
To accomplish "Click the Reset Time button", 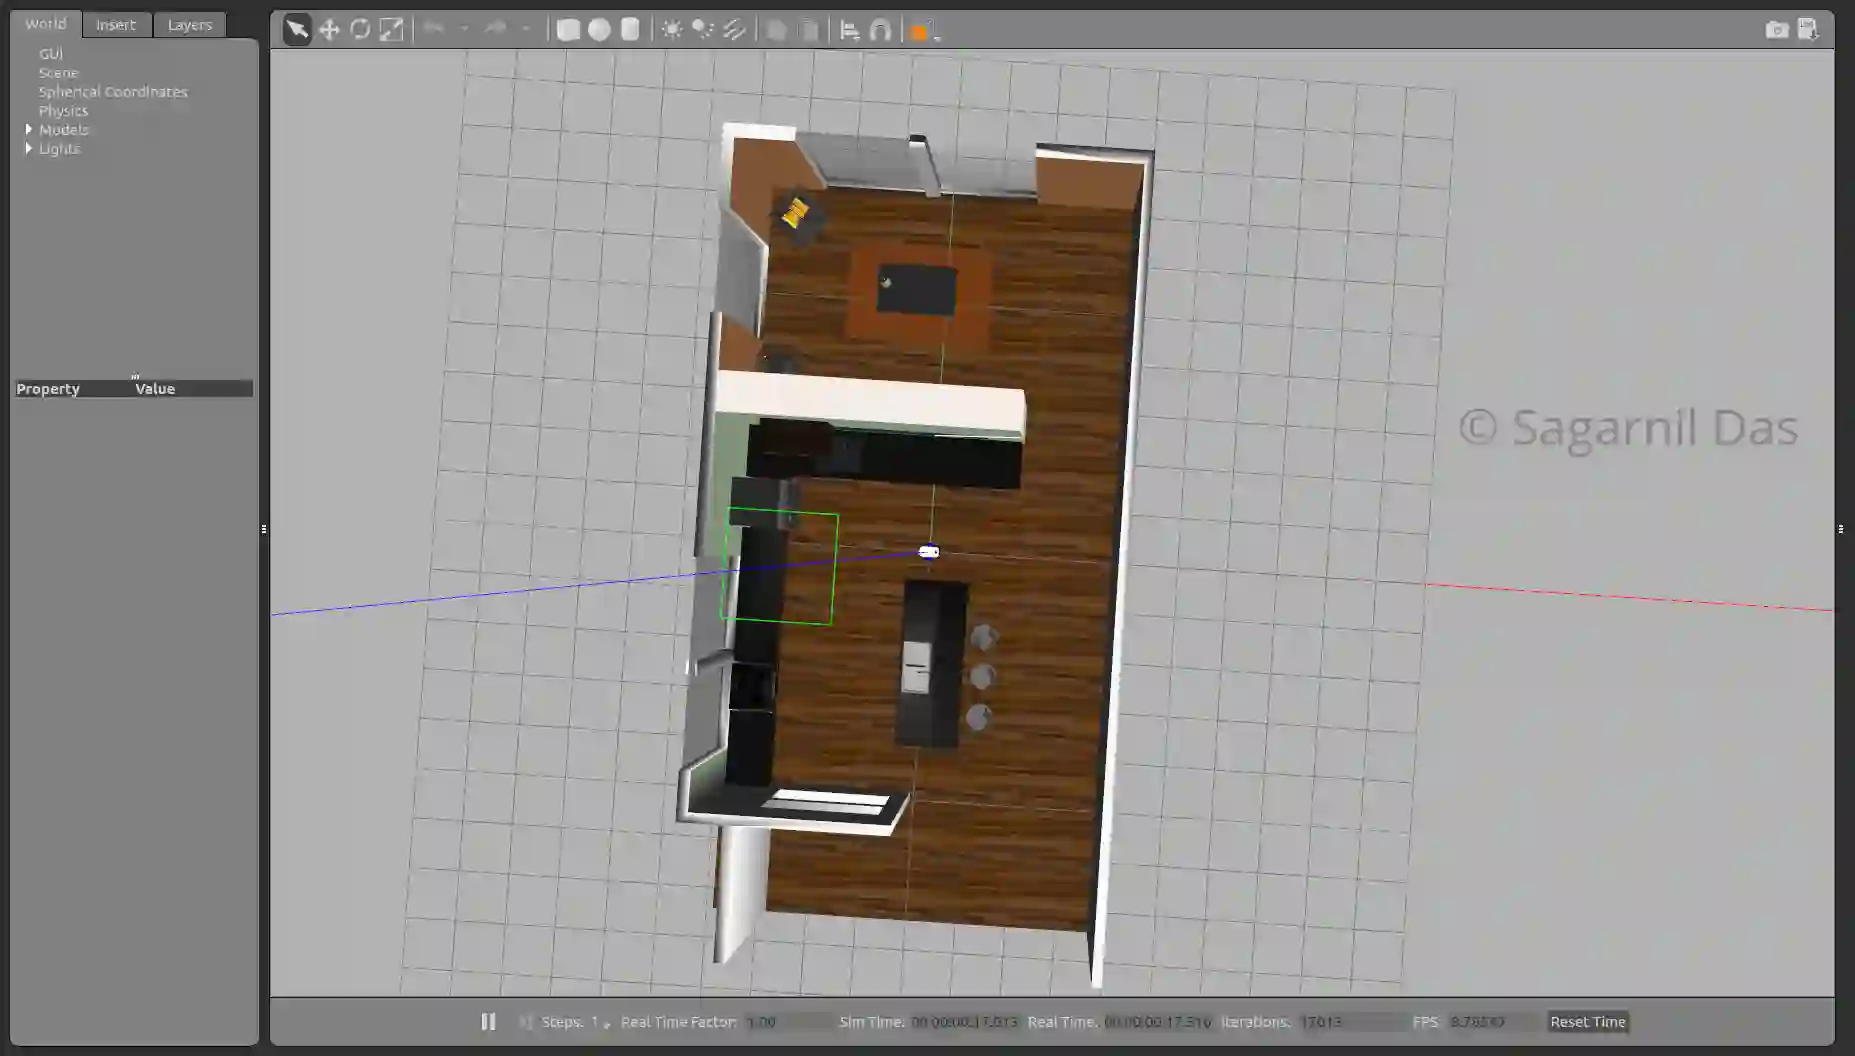I will pos(1587,1021).
